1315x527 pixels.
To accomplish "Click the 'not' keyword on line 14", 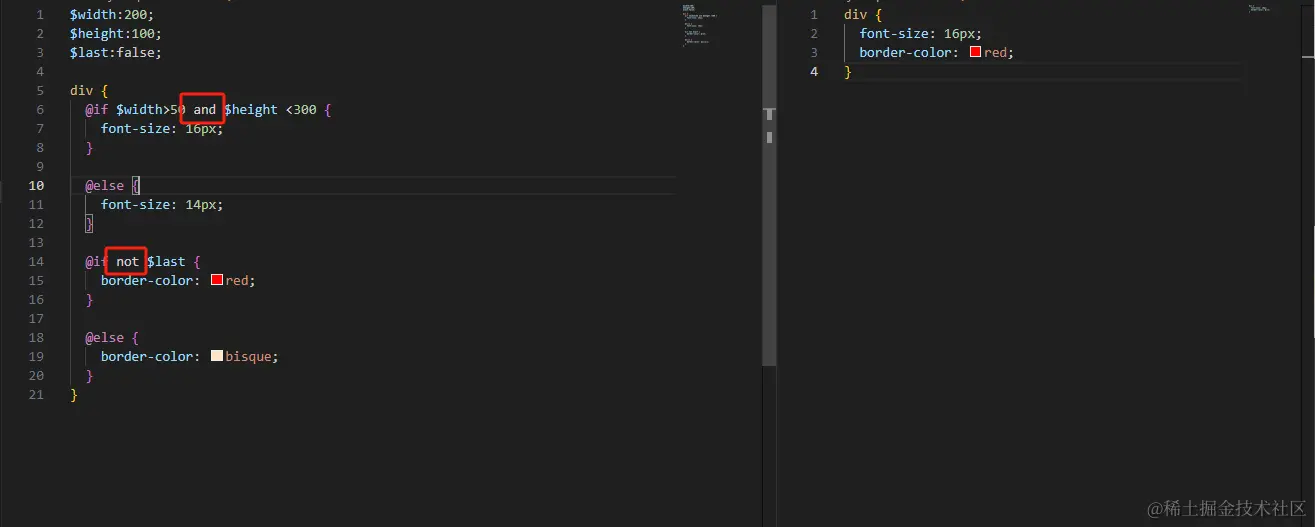I will (128, 261).
